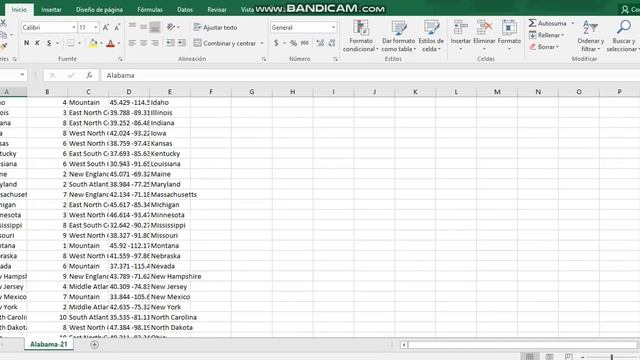Align text to the right
Viewport: 640px width, 360px height.
[155, 43]
